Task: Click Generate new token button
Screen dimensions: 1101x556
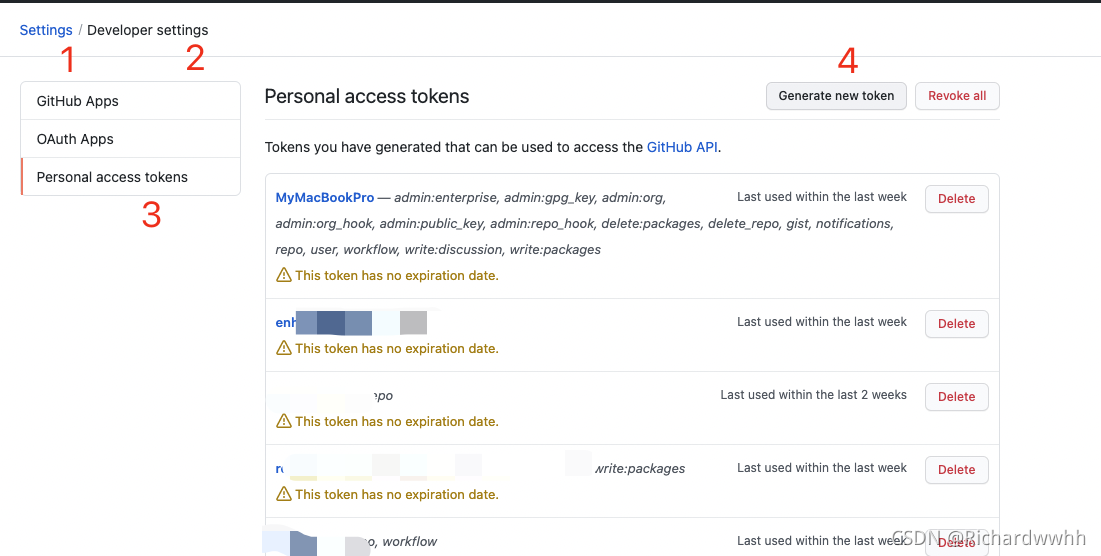Action: 836,96
